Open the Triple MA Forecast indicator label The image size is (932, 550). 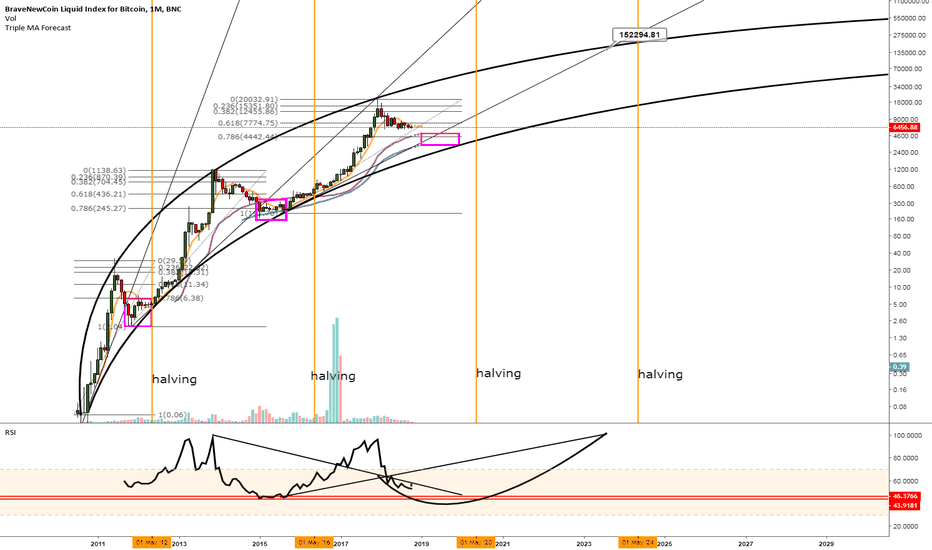(38, 28)
